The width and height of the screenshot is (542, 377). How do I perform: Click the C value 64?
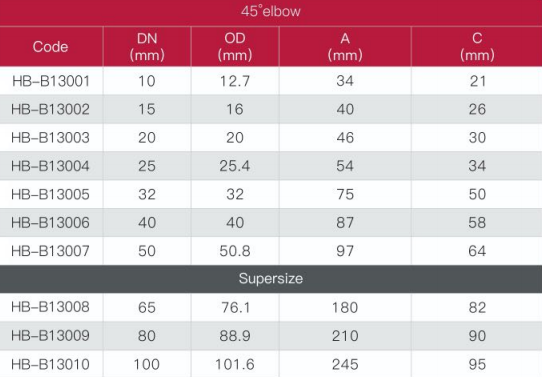(x=477, y=251)
